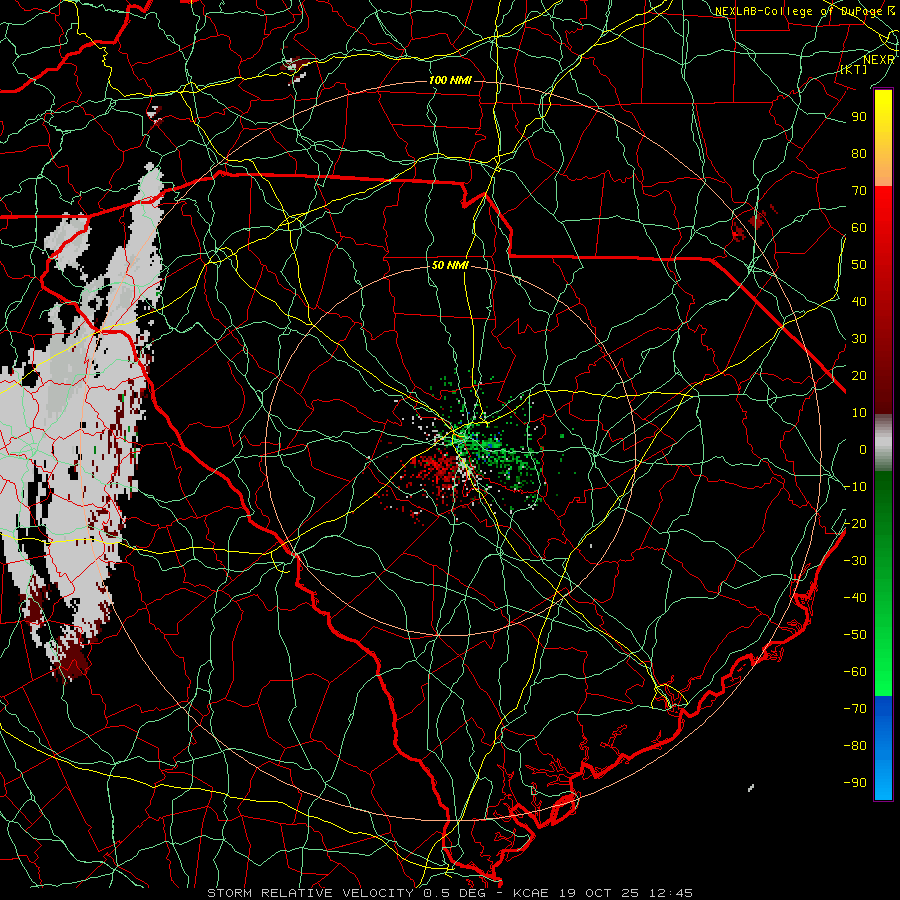Screen dimensions: 900x900
Task: Click the 70 label on velocity scale
Action: 859,191
